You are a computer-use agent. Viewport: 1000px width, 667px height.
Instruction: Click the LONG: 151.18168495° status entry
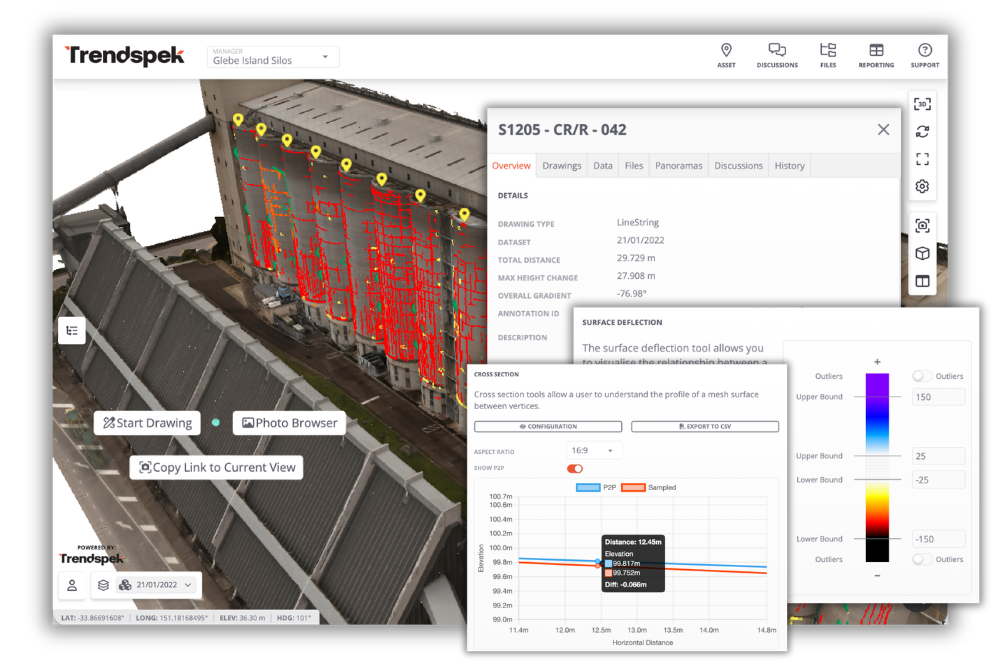[172, 618]
